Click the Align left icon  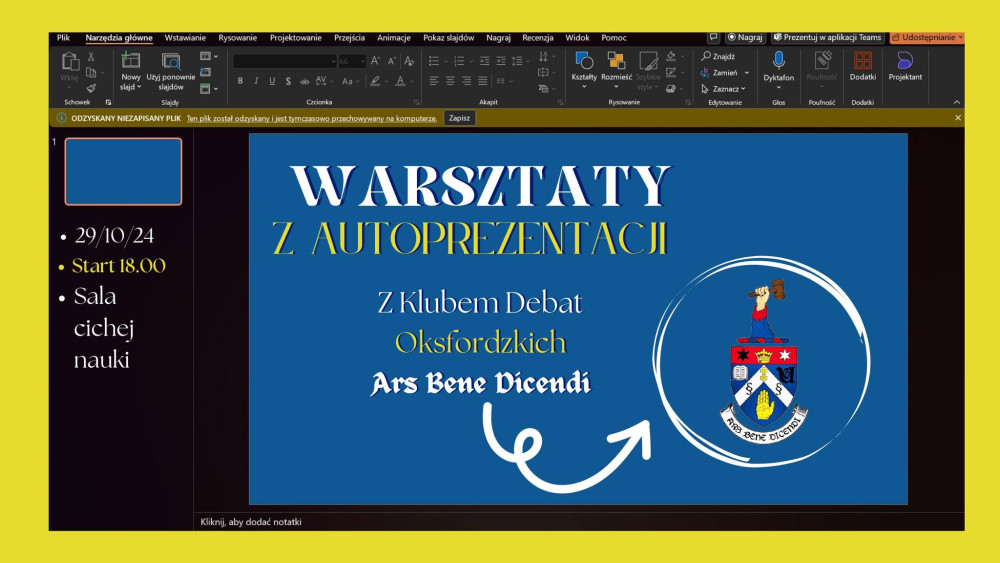click(434, 80)
